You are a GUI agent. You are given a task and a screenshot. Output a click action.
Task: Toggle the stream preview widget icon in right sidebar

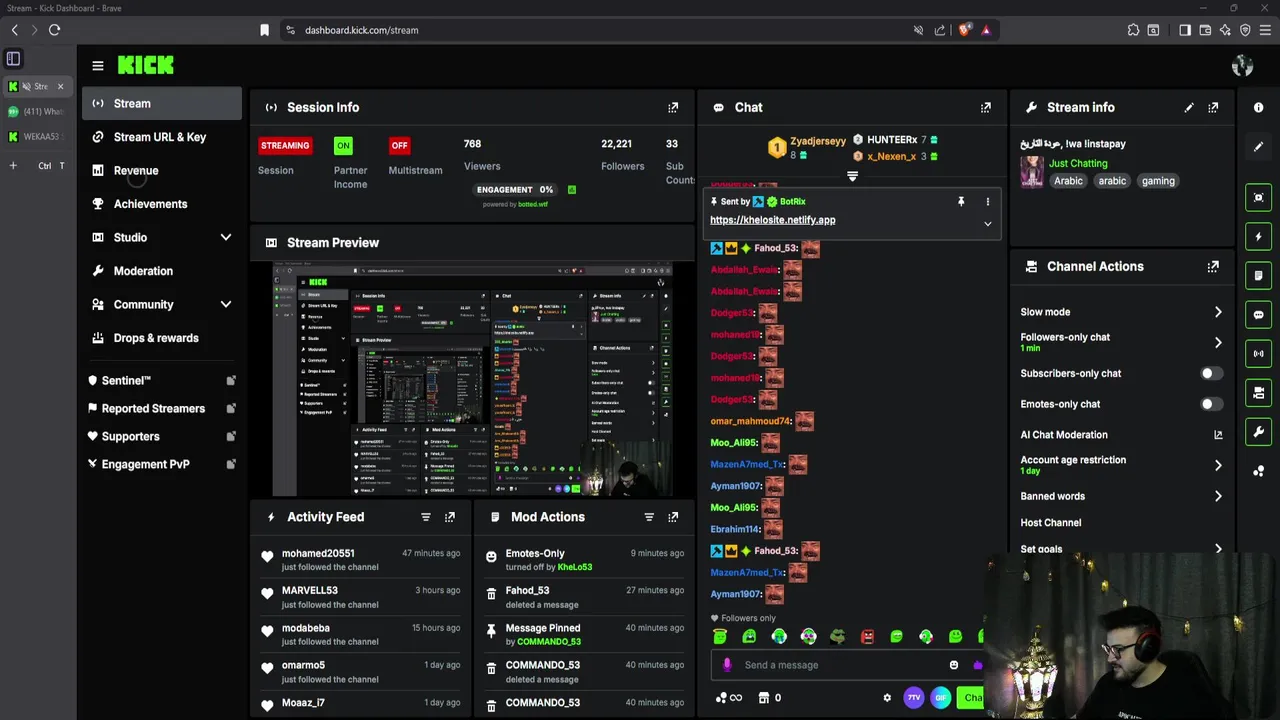coord(1259,197)
